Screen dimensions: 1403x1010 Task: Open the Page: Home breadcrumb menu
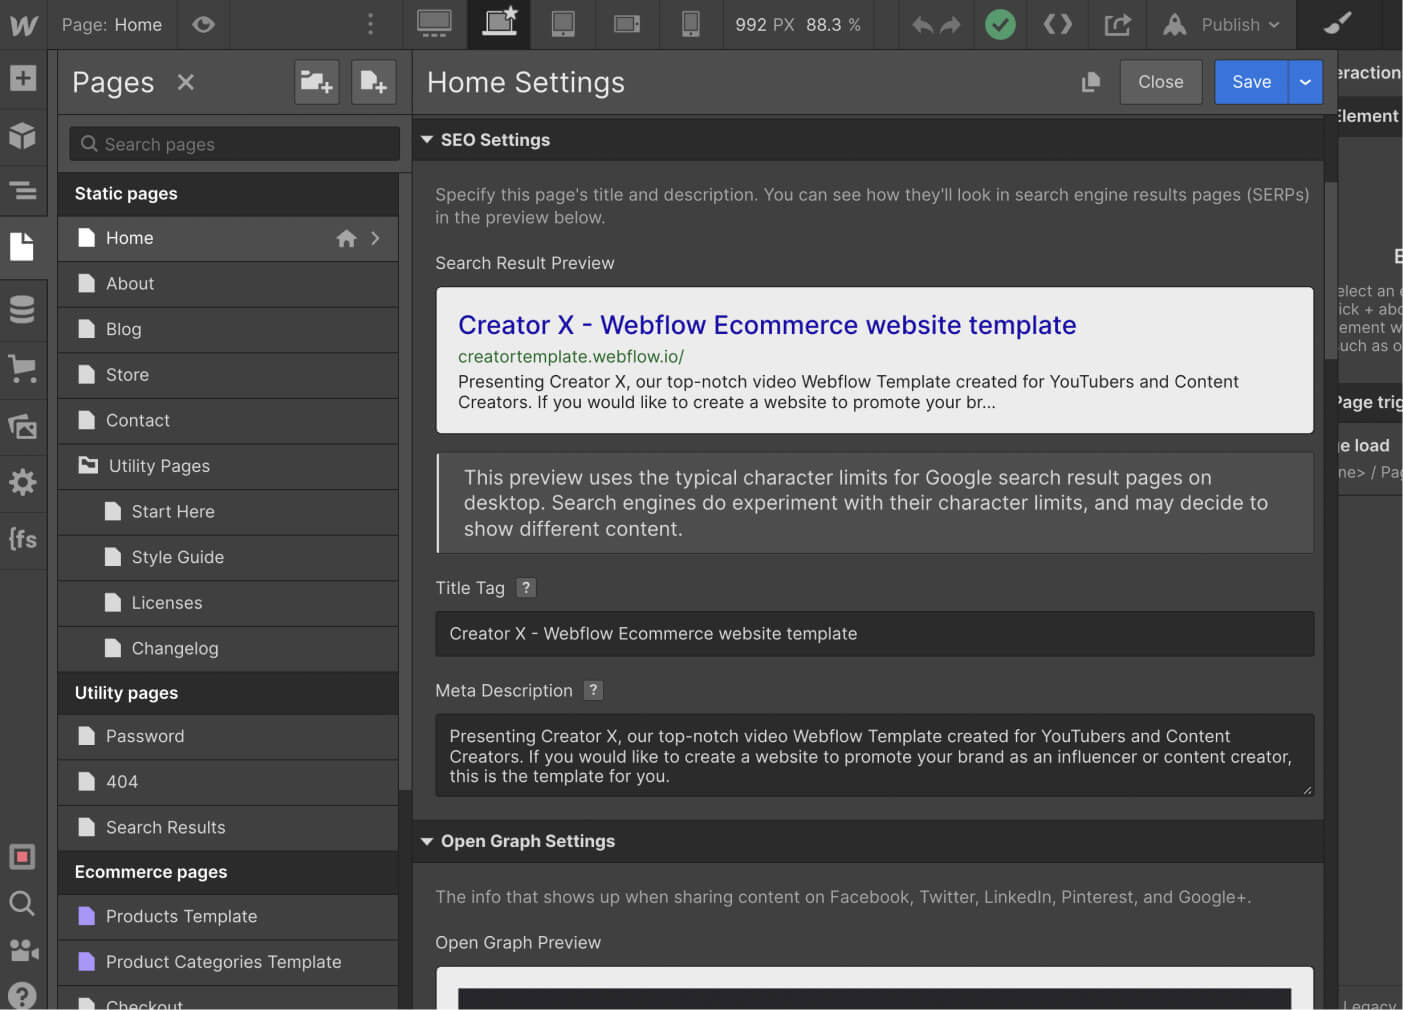pyautogui.click(x=111, y=24)
